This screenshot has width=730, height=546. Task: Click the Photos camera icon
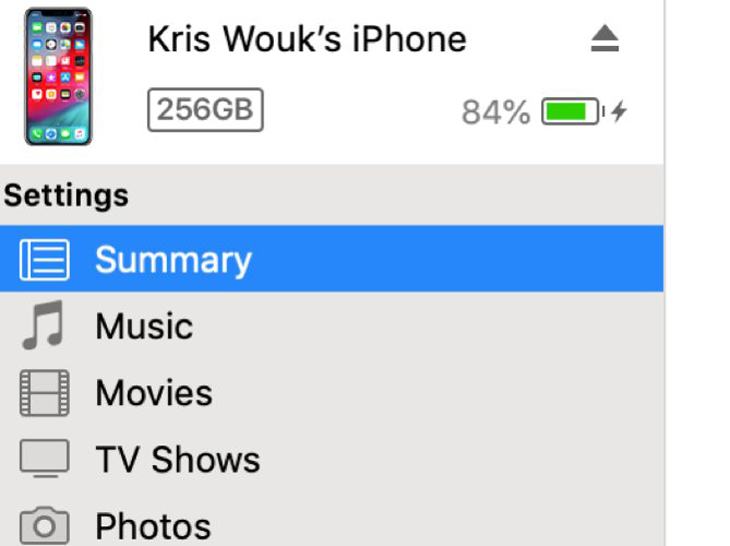44,526
